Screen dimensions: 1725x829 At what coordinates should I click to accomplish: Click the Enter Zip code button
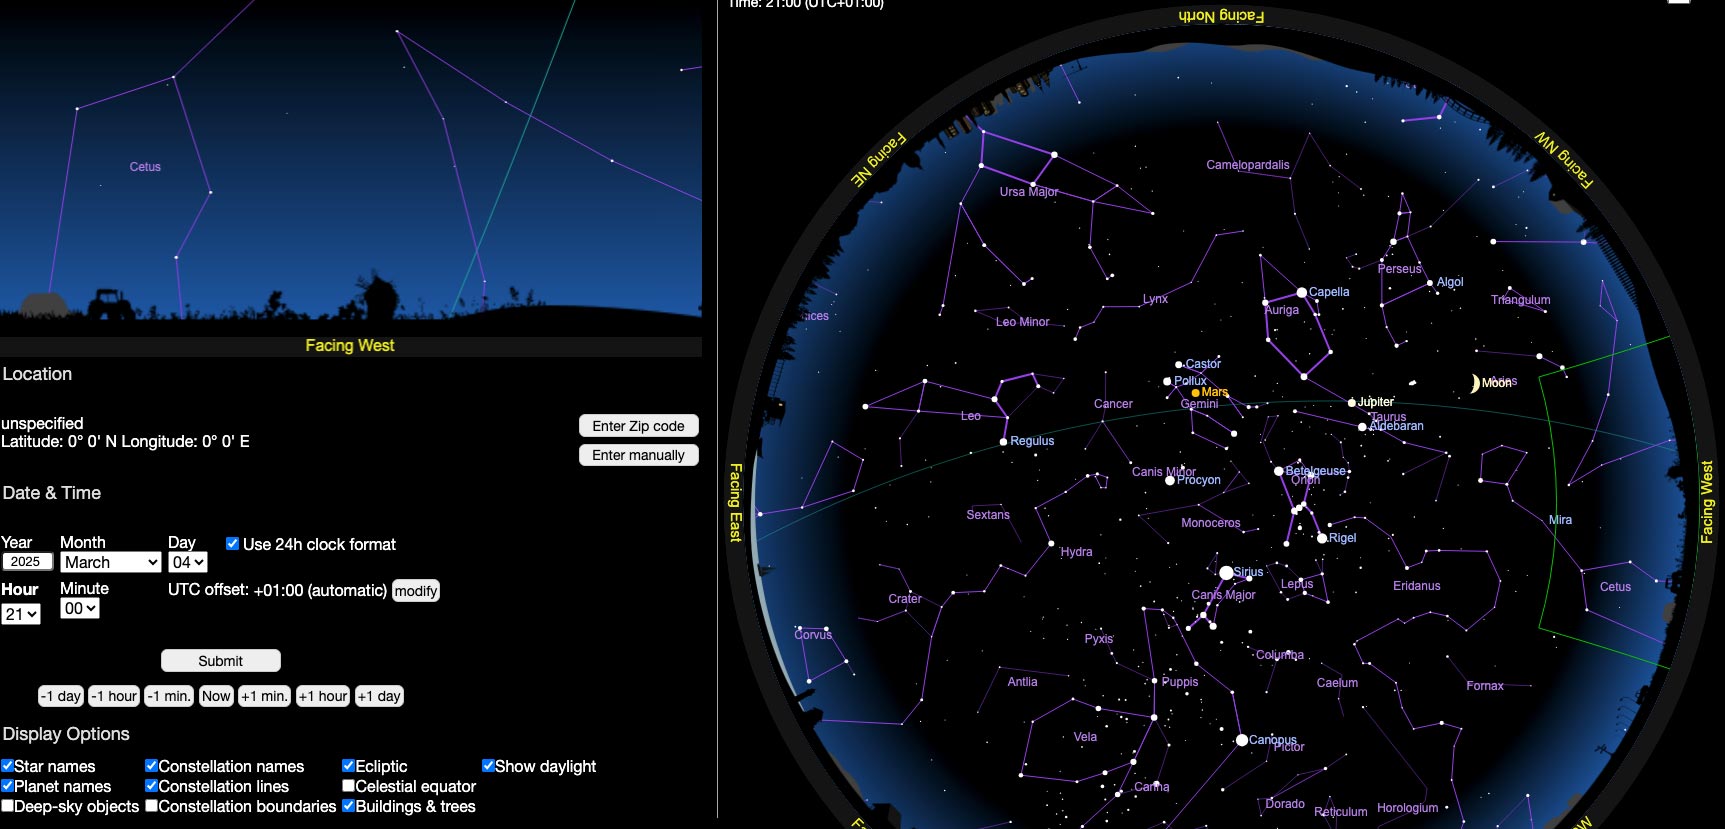pos(638,426)
